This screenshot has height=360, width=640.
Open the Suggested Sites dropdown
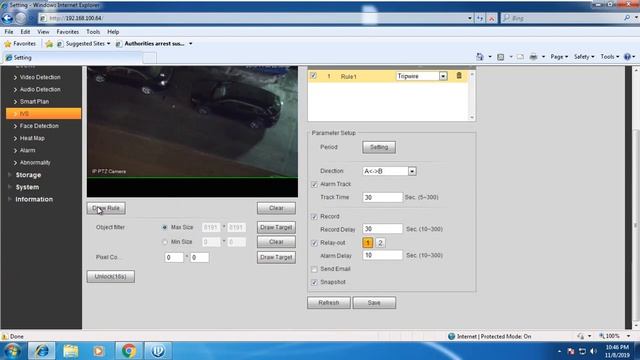(108, 44)
